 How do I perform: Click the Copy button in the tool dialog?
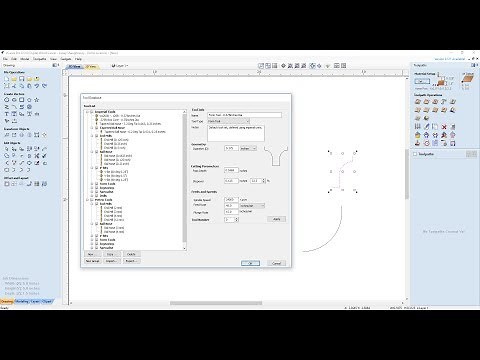click(x=112, y=254)
